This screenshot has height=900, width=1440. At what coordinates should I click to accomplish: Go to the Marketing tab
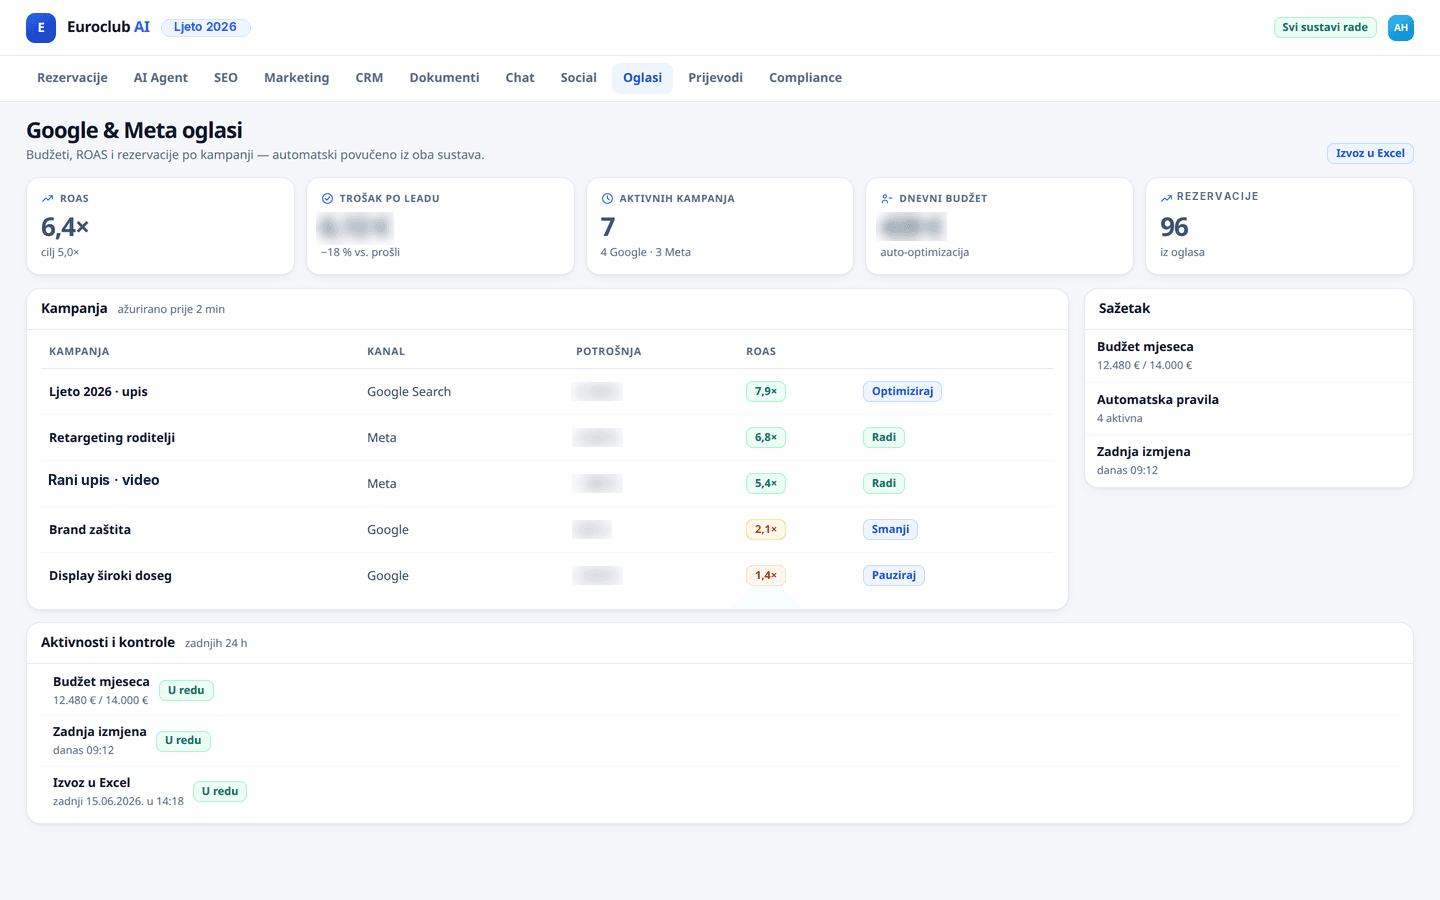click(x=296, y=78)
